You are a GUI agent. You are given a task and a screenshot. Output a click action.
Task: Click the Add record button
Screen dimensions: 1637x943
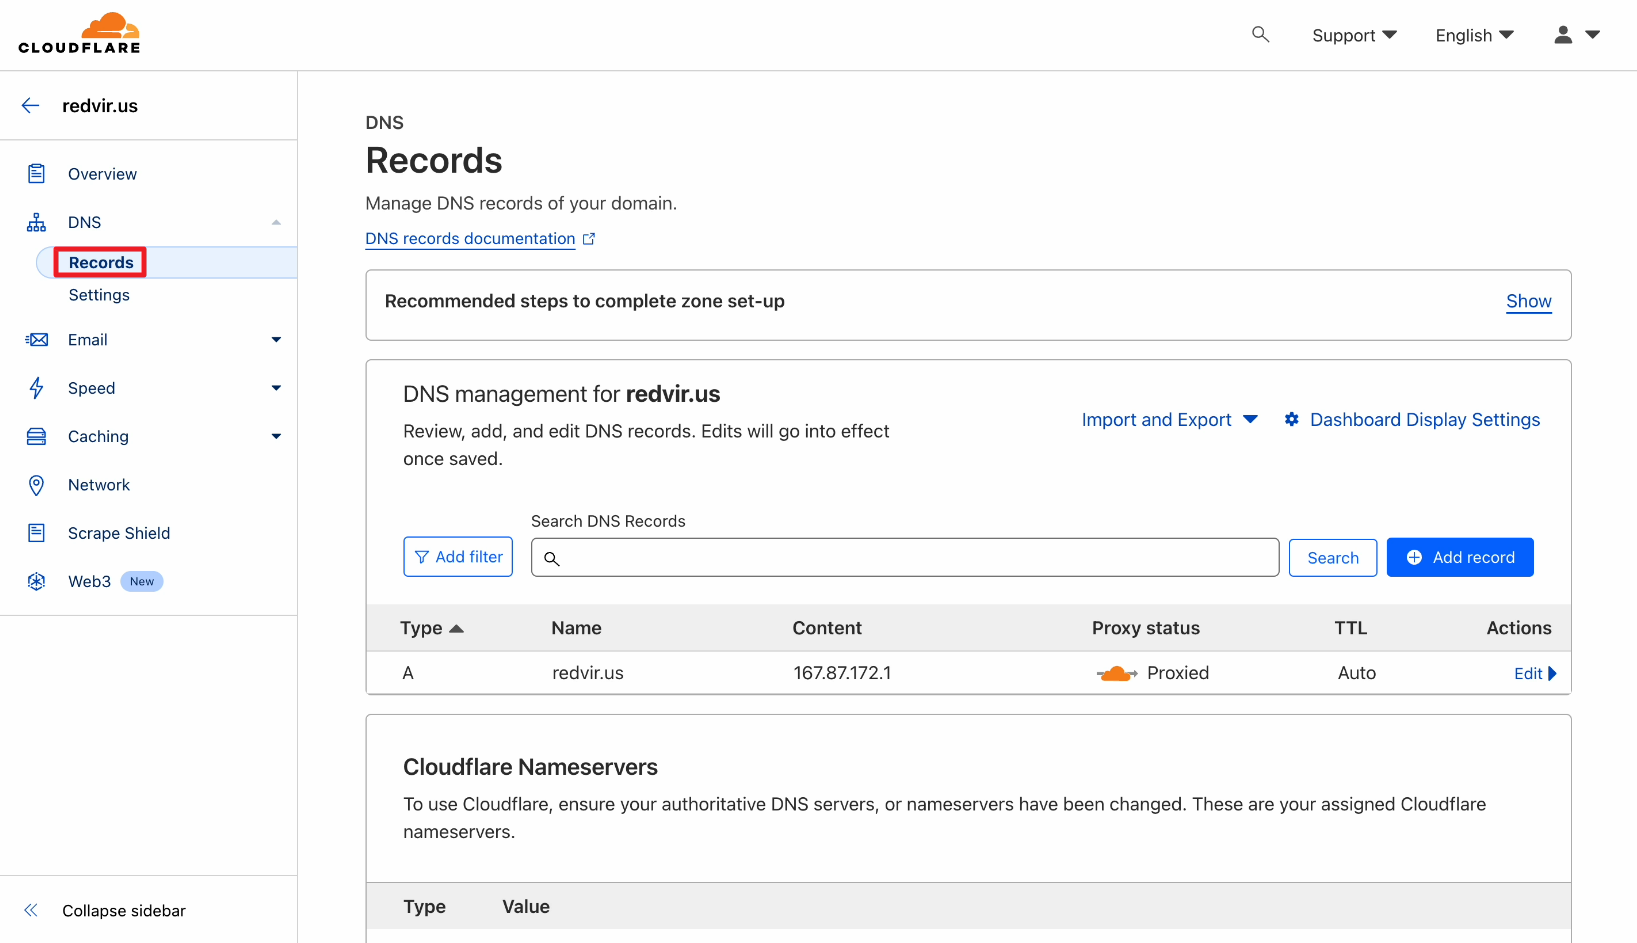tap(1459, 557)
